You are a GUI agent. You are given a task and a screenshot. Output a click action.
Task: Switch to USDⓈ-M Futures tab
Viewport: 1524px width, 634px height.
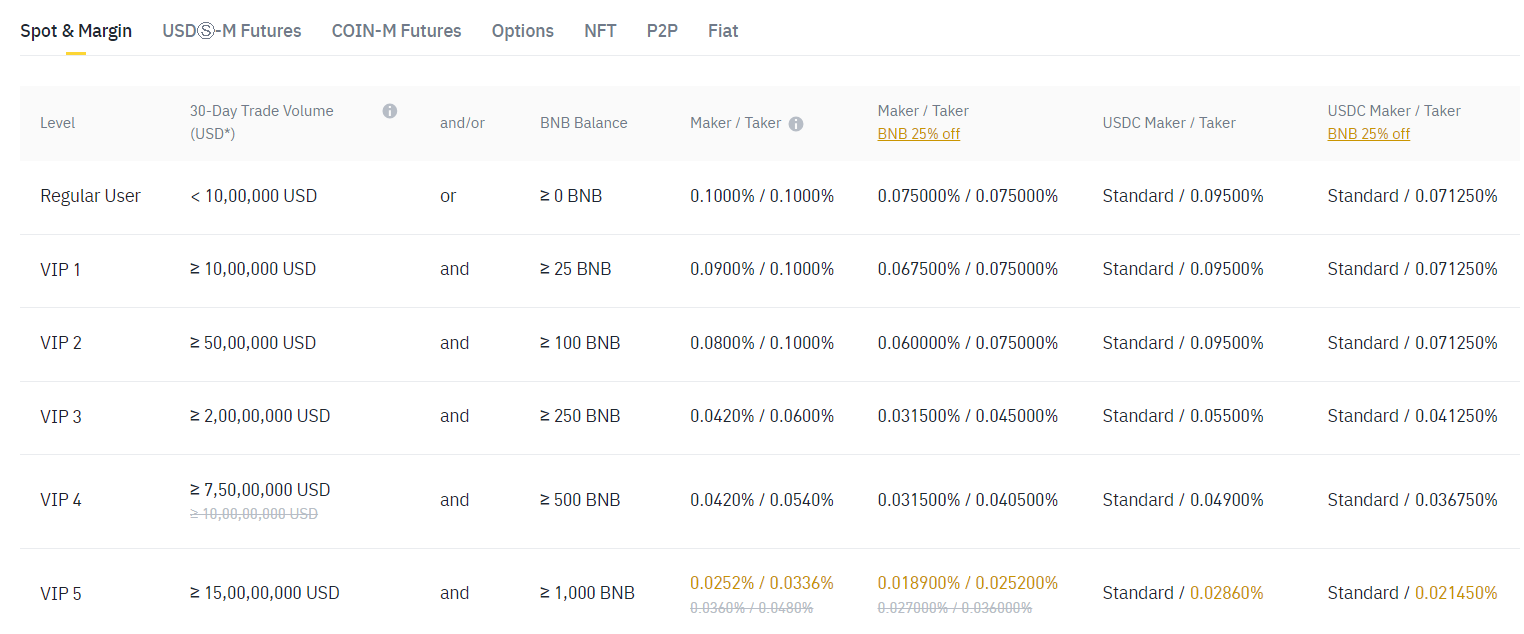click(x=232, y=31)
